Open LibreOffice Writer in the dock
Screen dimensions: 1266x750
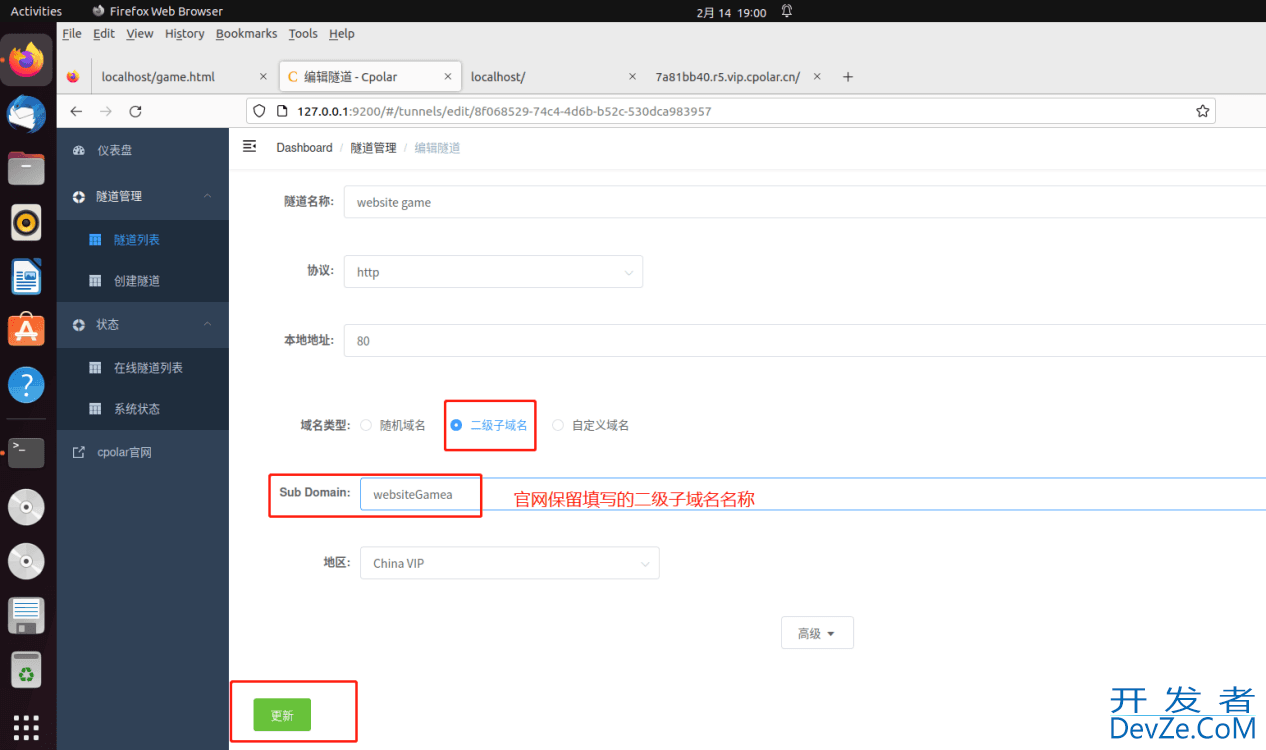pos(27,276)
